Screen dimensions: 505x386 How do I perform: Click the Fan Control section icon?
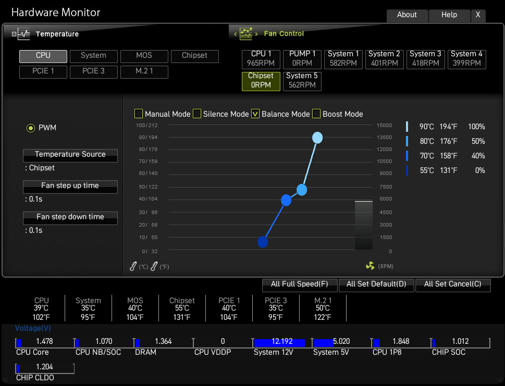246,34
